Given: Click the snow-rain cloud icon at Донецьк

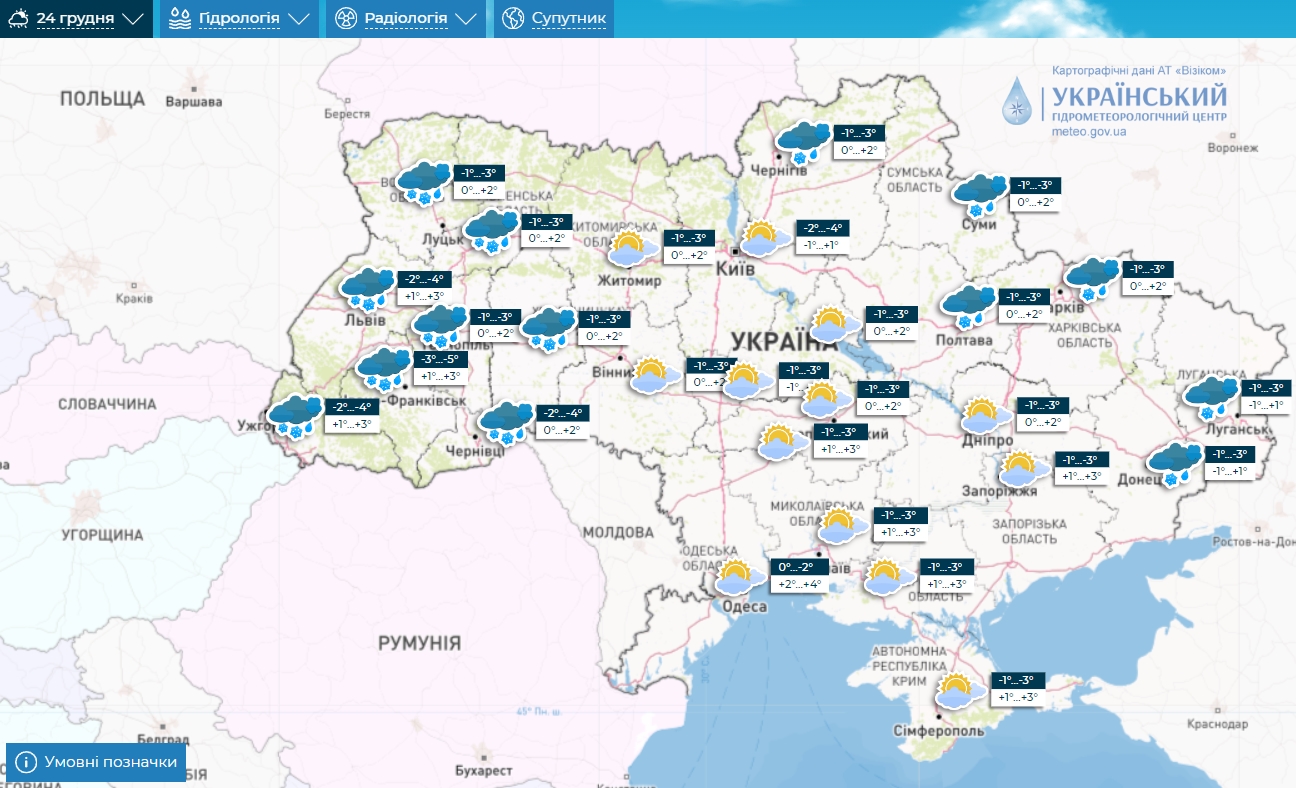Looking at the screenshot, I should (x=1174, y=464).
